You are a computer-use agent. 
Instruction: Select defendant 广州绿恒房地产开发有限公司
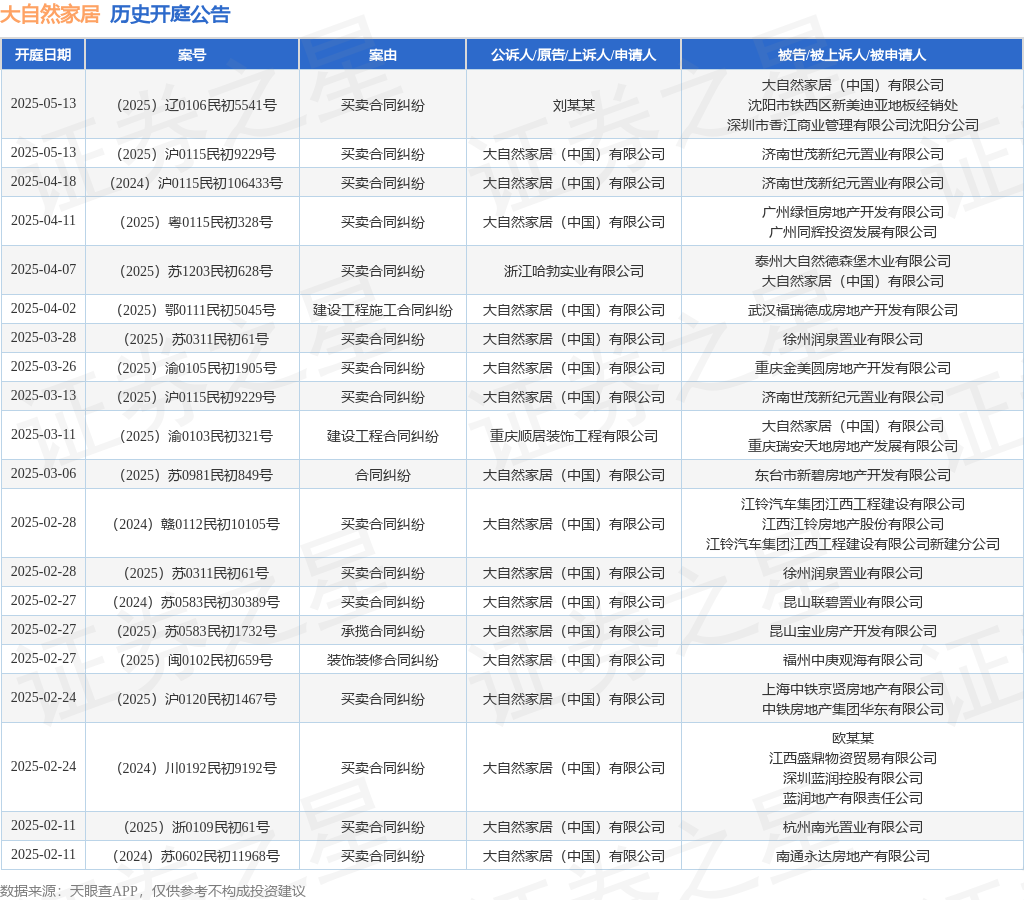click(852, 212)
